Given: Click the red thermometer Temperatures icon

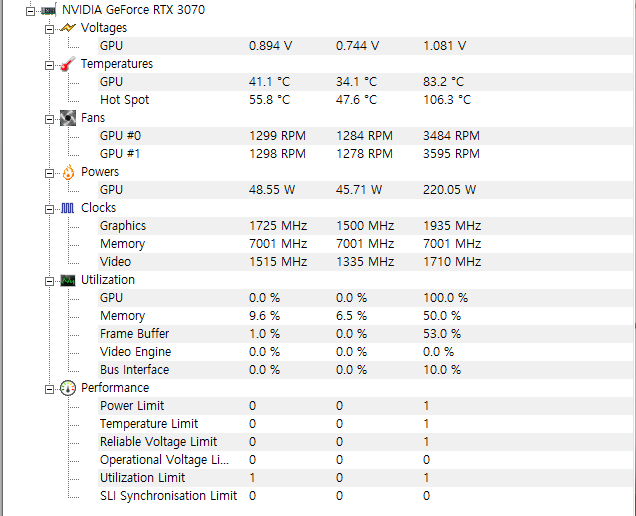Looking at the screenshot, I should (x=68, y=64).
